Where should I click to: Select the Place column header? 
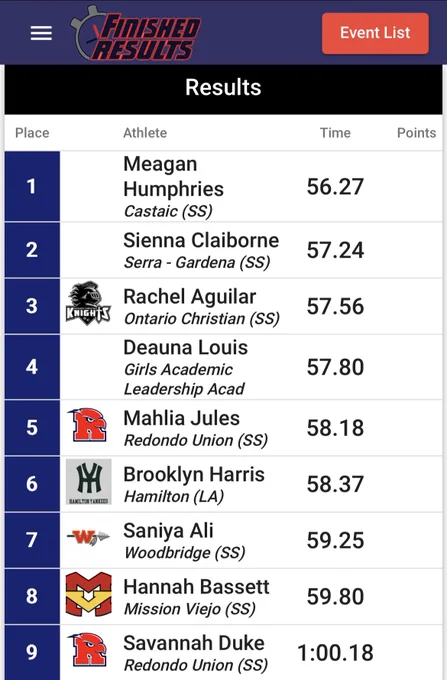point(32,133)
